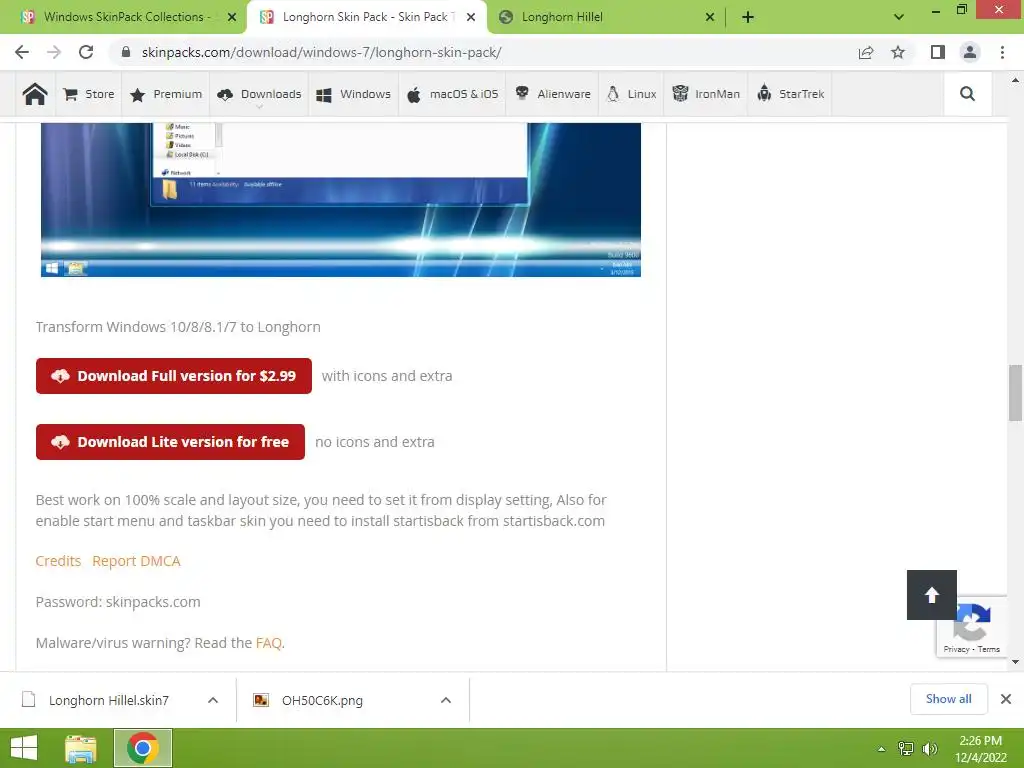The image size is (1024, 768).
Task: Open the Linux nav menu
Action: tap(632, 94)
